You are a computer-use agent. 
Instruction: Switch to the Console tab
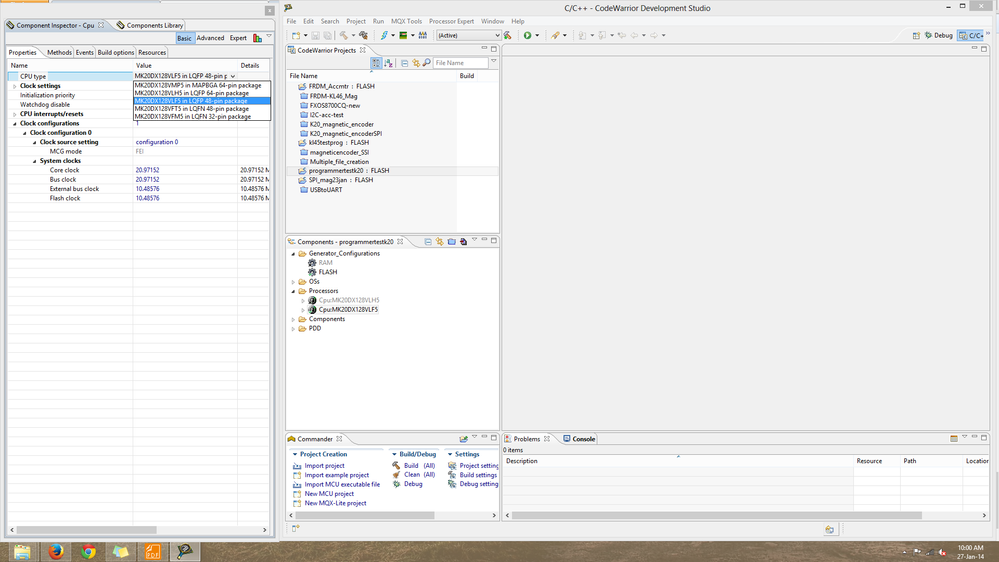click(579, 439)
